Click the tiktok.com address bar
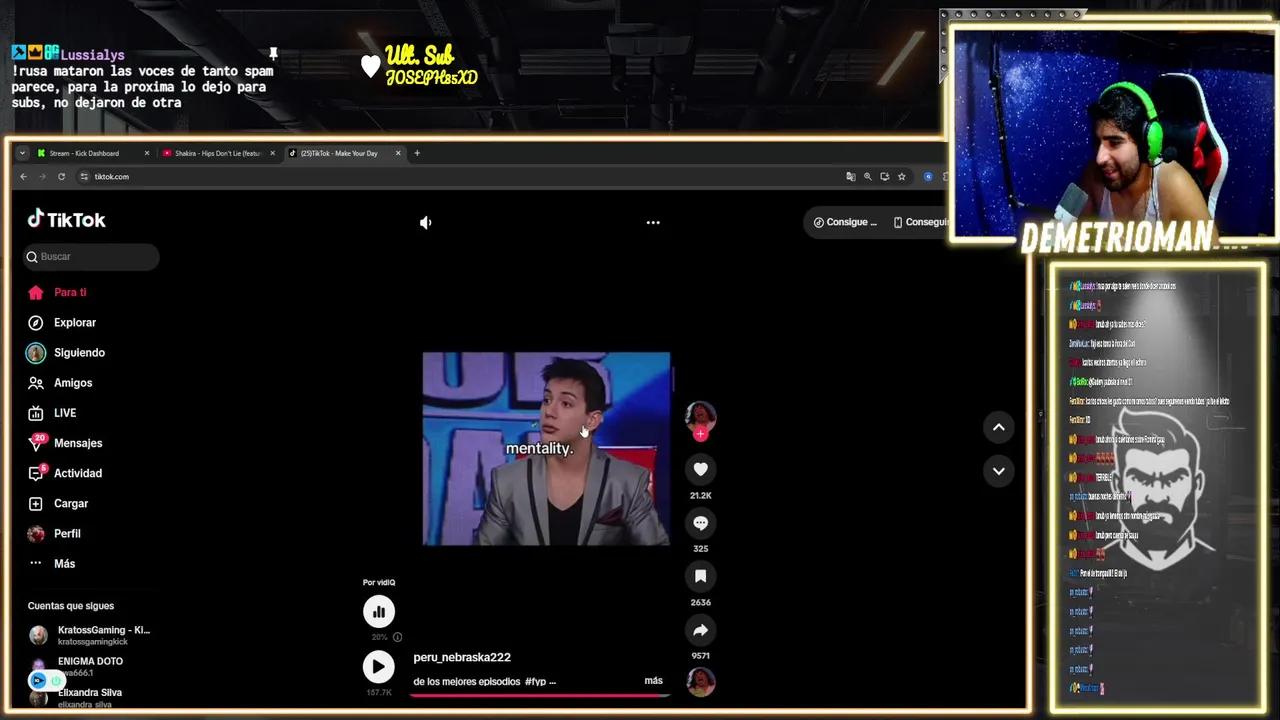Image resolution: width=1280 pixels, height=720 pixels. point(111,176)
